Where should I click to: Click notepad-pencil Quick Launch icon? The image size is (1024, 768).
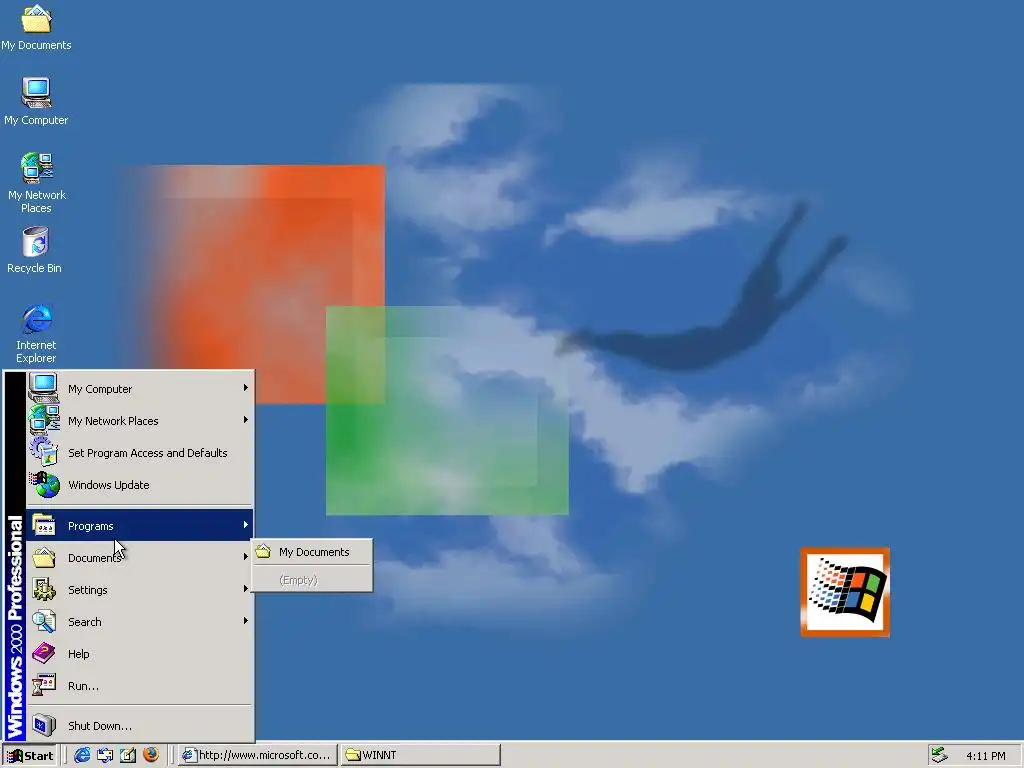tap(128, 755)
